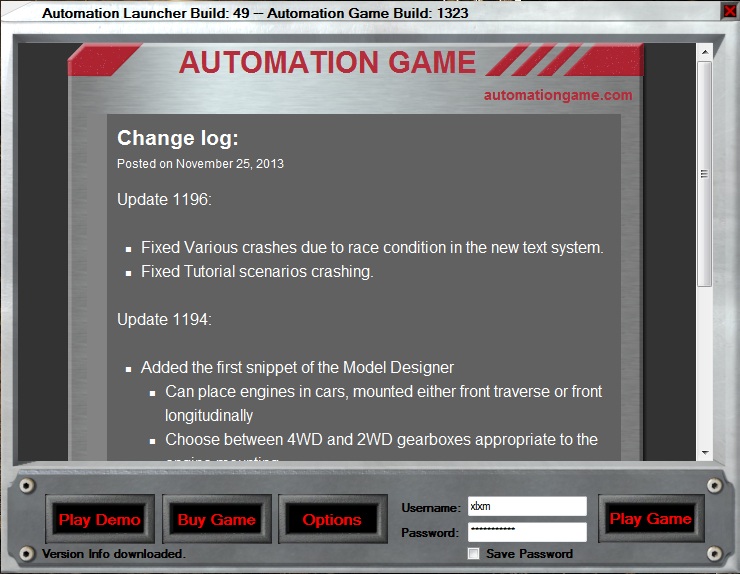
Task: Click 'Fixed Tutorial scenarios crashing.' line
Action: coord(257,271)
